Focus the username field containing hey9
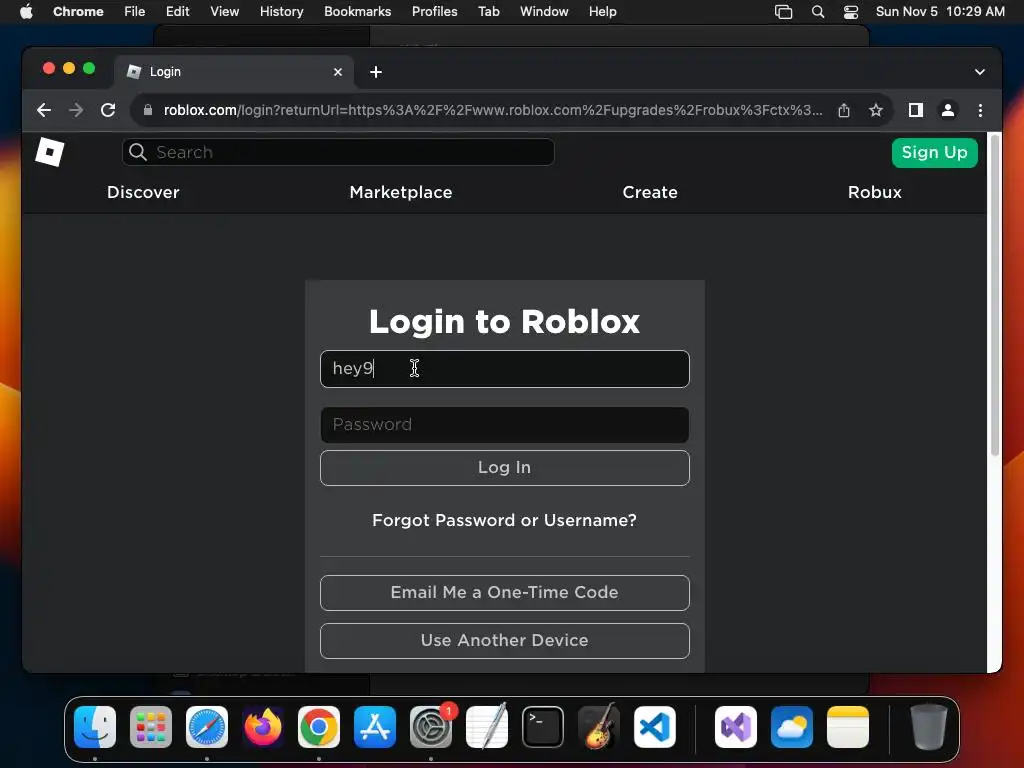The height and width of the screenshot is (768, 1024). (505, 369)
